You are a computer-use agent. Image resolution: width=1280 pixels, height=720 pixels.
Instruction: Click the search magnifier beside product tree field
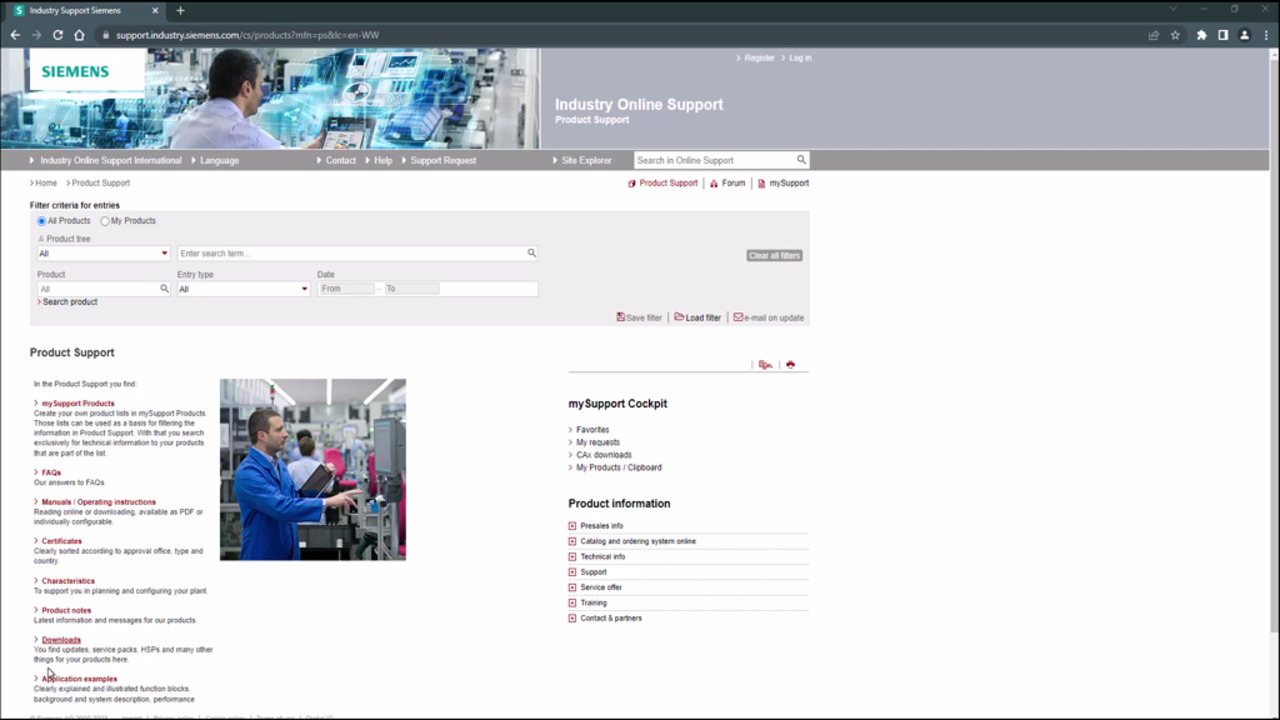pyautogui.click(x=531, y=253)
